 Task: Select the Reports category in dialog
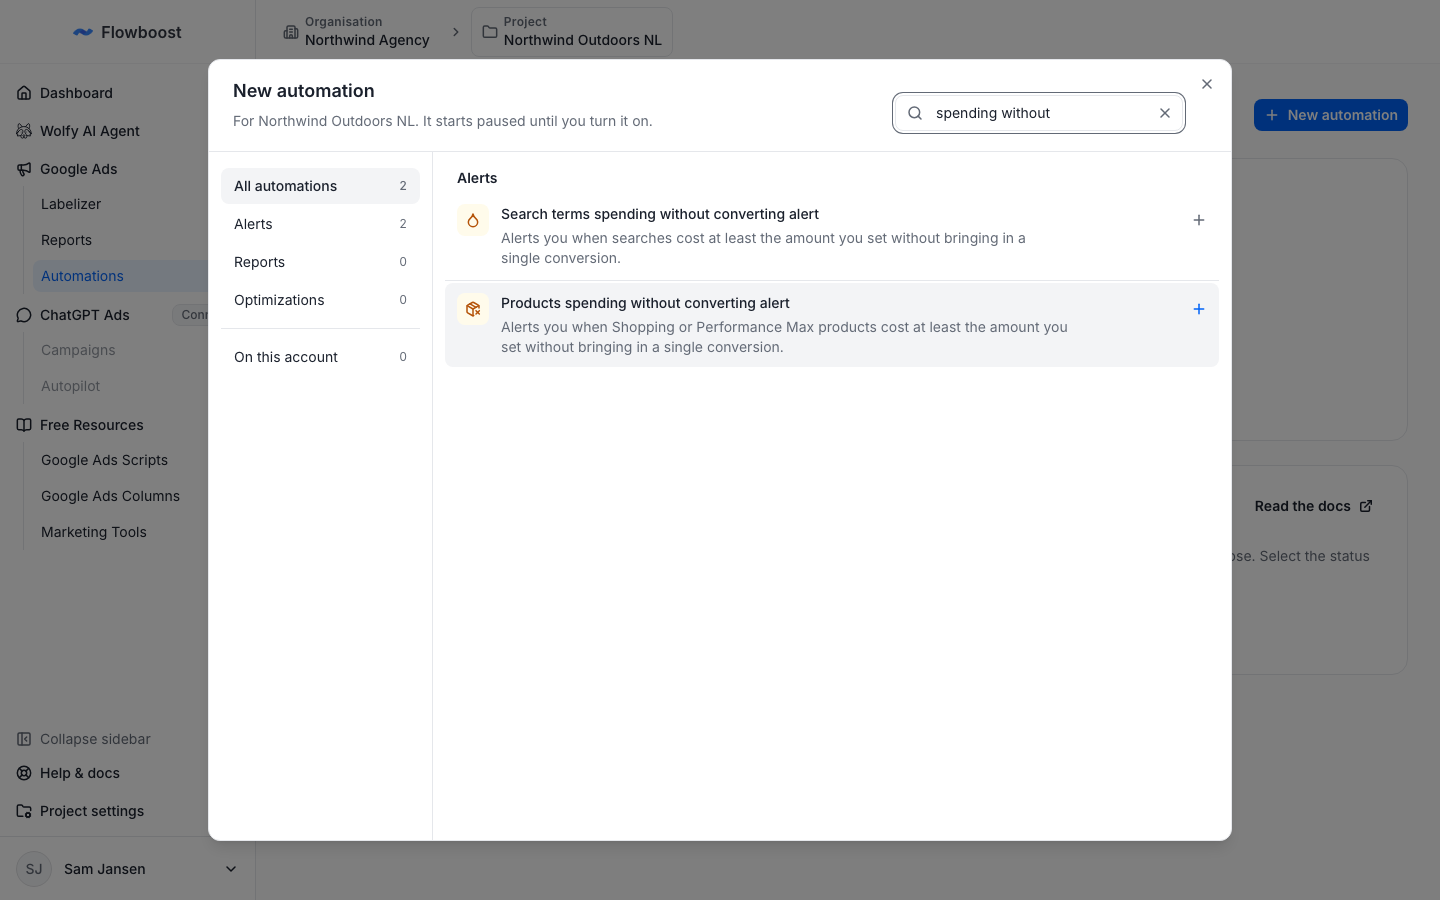[320, 262]
